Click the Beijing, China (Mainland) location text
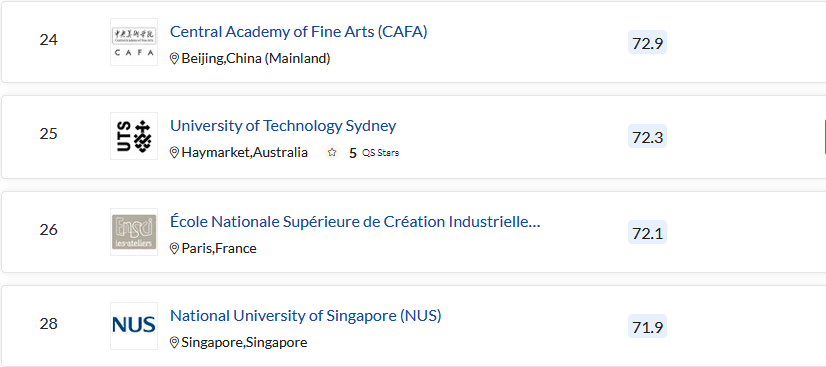The image size is (826, 367). 256,58
